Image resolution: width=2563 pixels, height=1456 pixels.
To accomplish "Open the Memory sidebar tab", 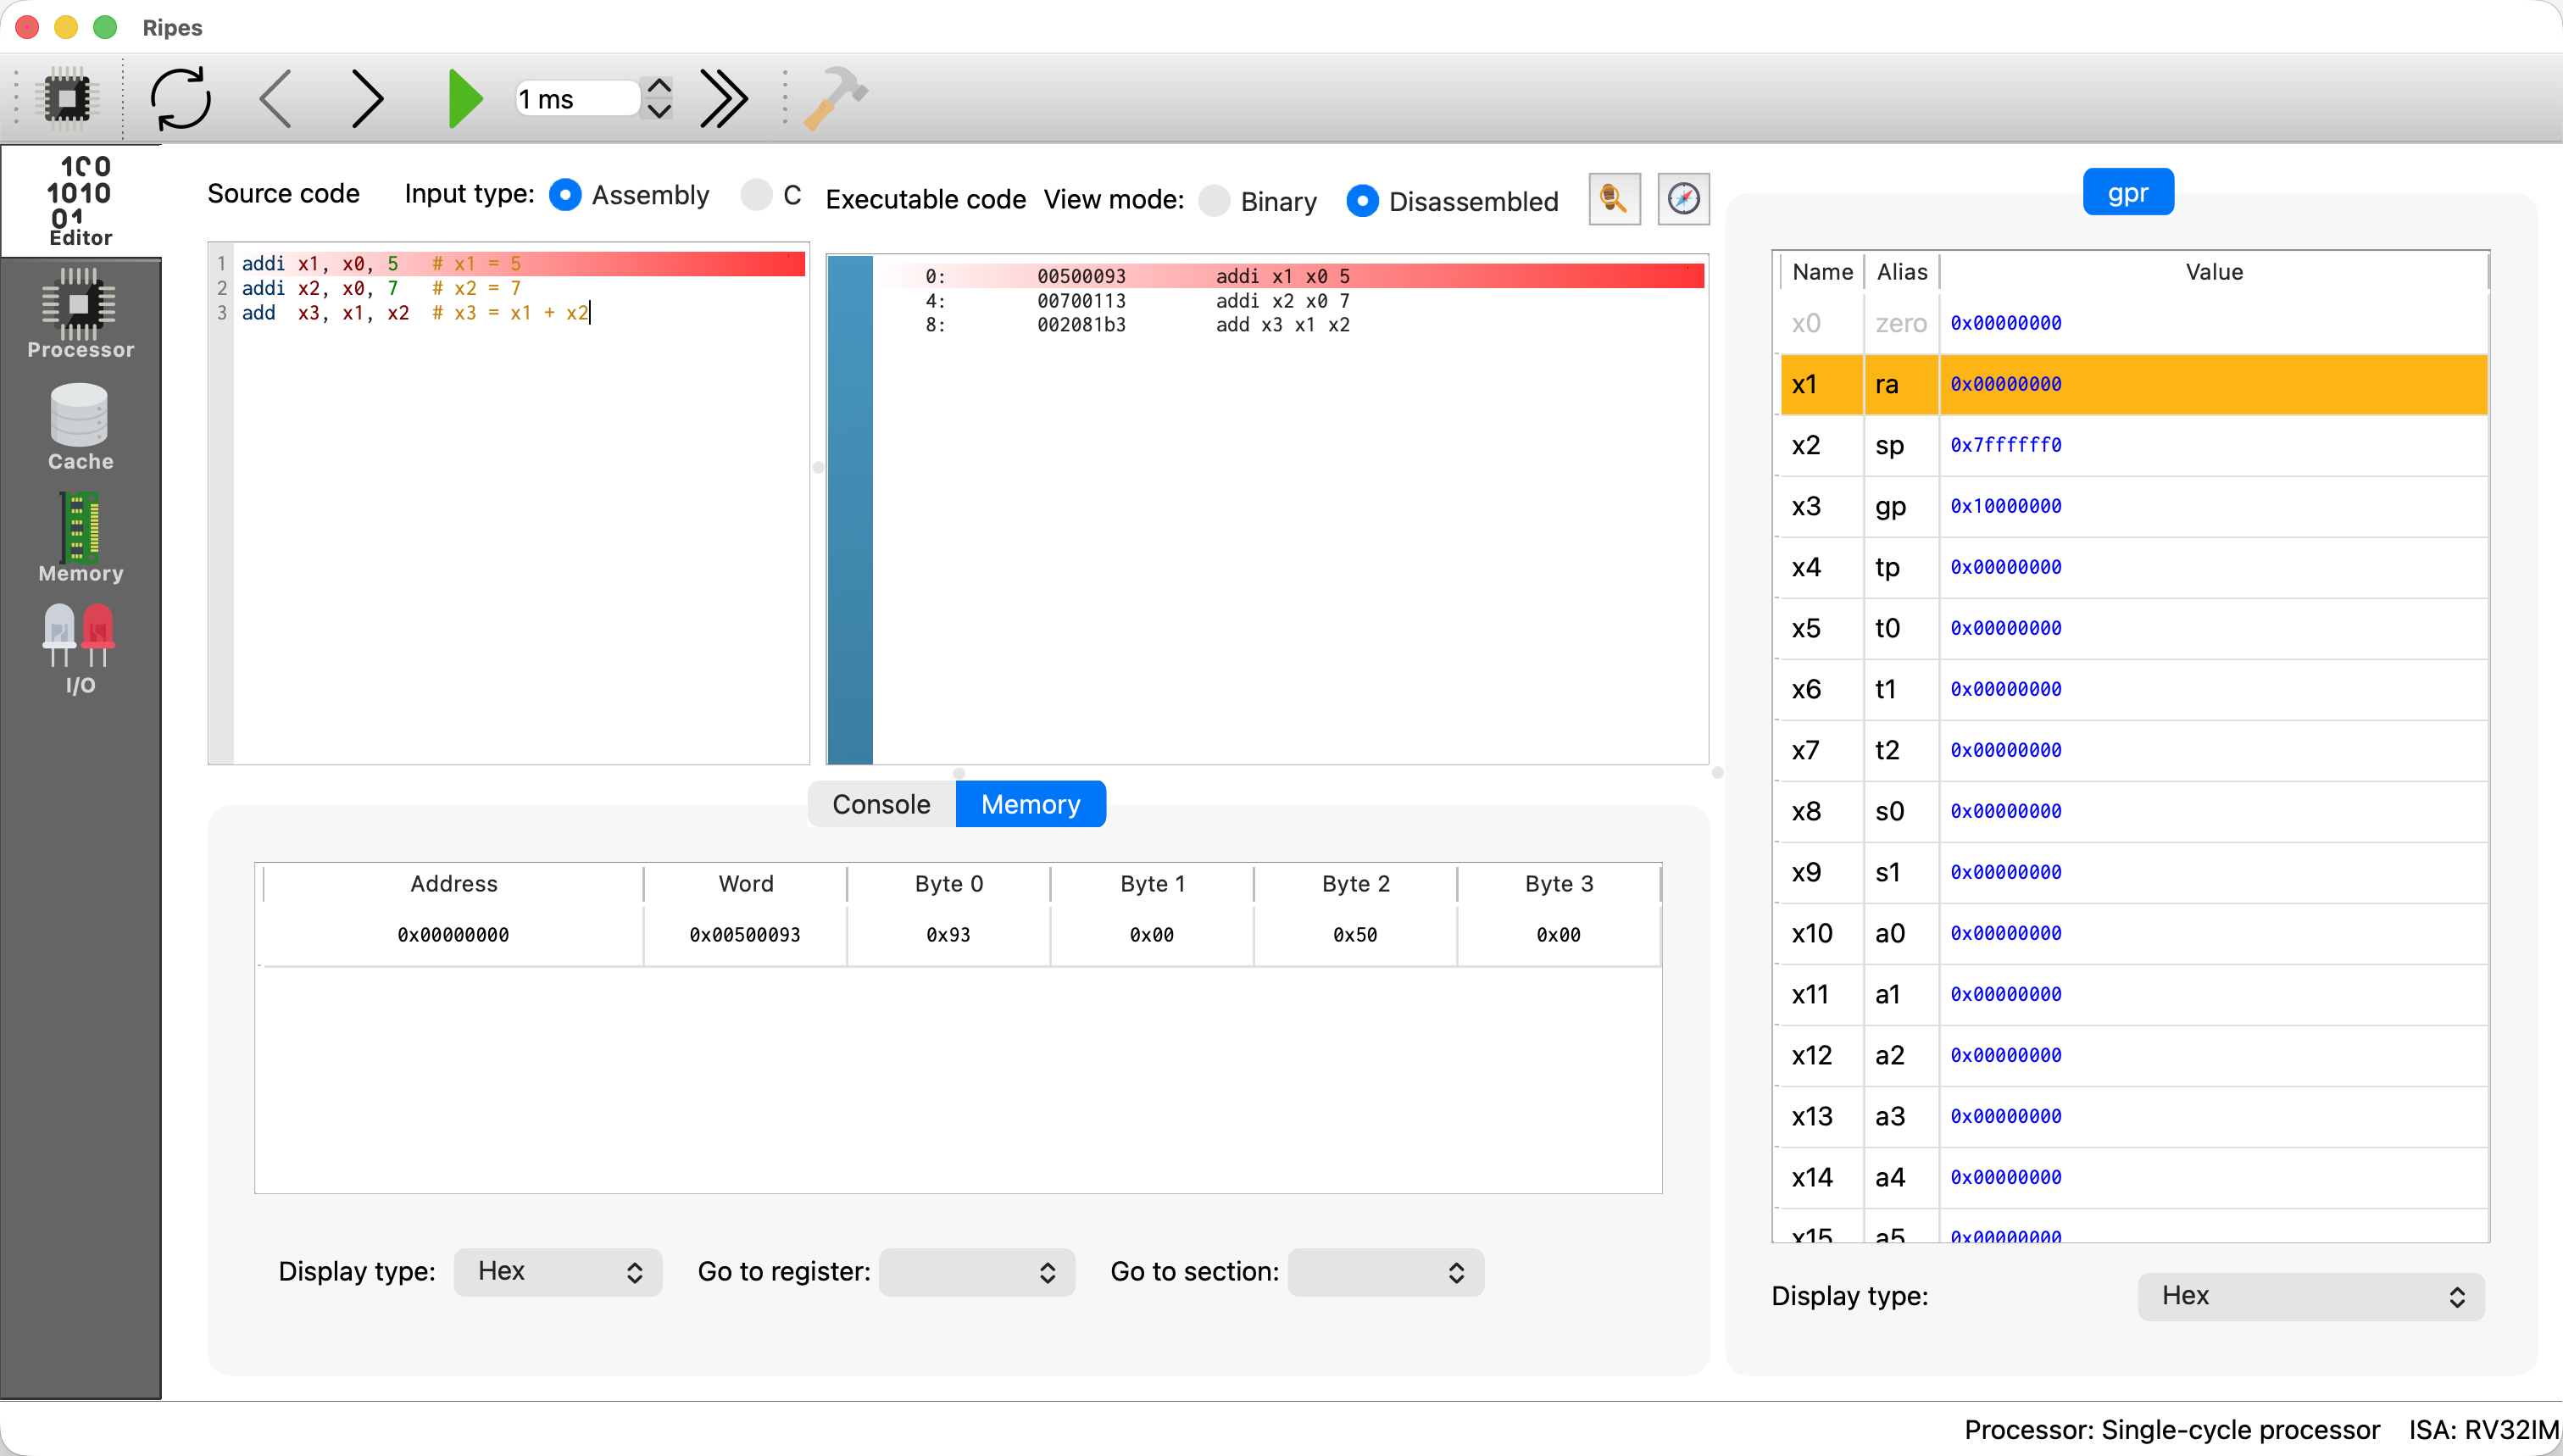I will tap(80, 538).
